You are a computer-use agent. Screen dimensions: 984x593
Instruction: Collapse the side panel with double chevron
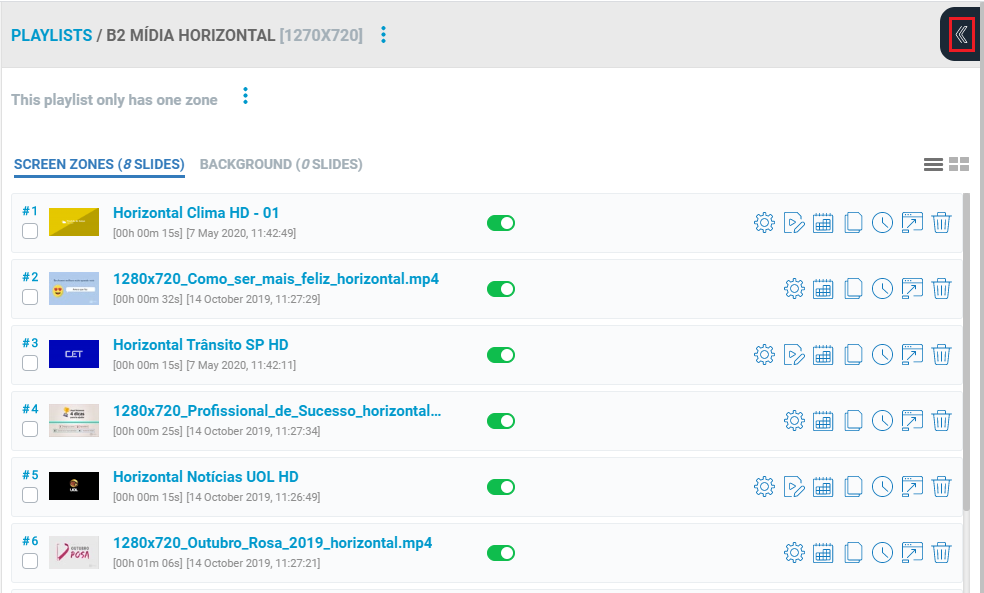click(961, 35)
